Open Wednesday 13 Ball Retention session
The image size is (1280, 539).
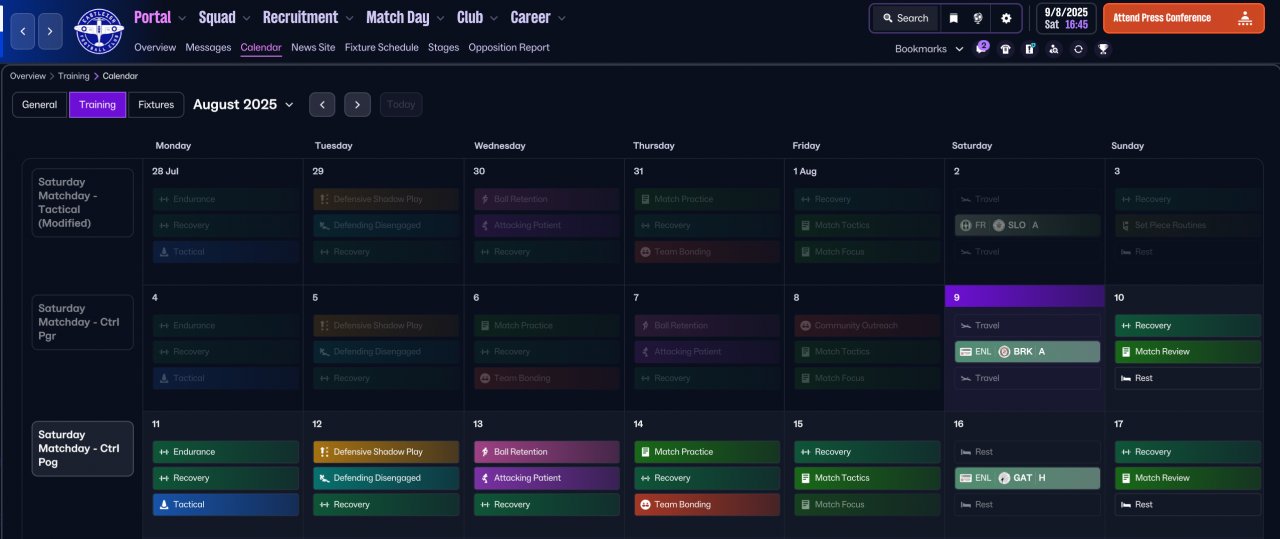coord(547,452)
